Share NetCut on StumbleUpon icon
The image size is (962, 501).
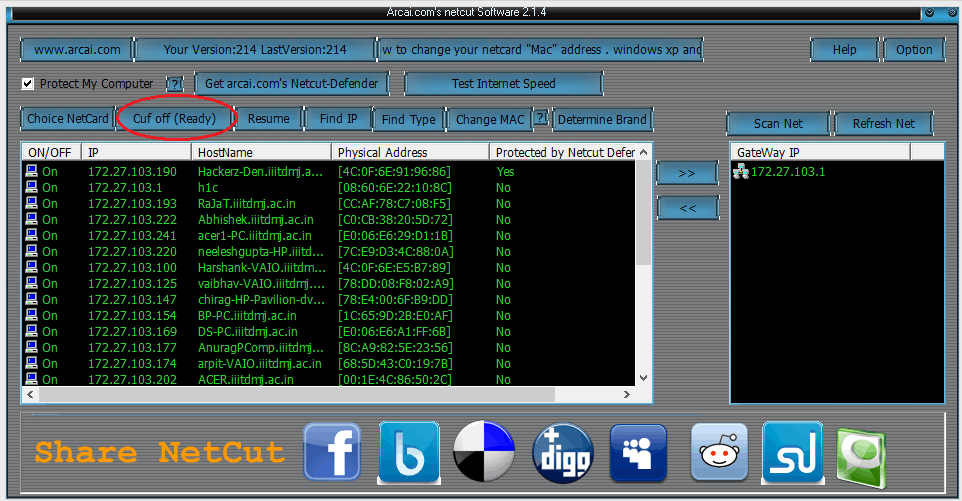792,452
